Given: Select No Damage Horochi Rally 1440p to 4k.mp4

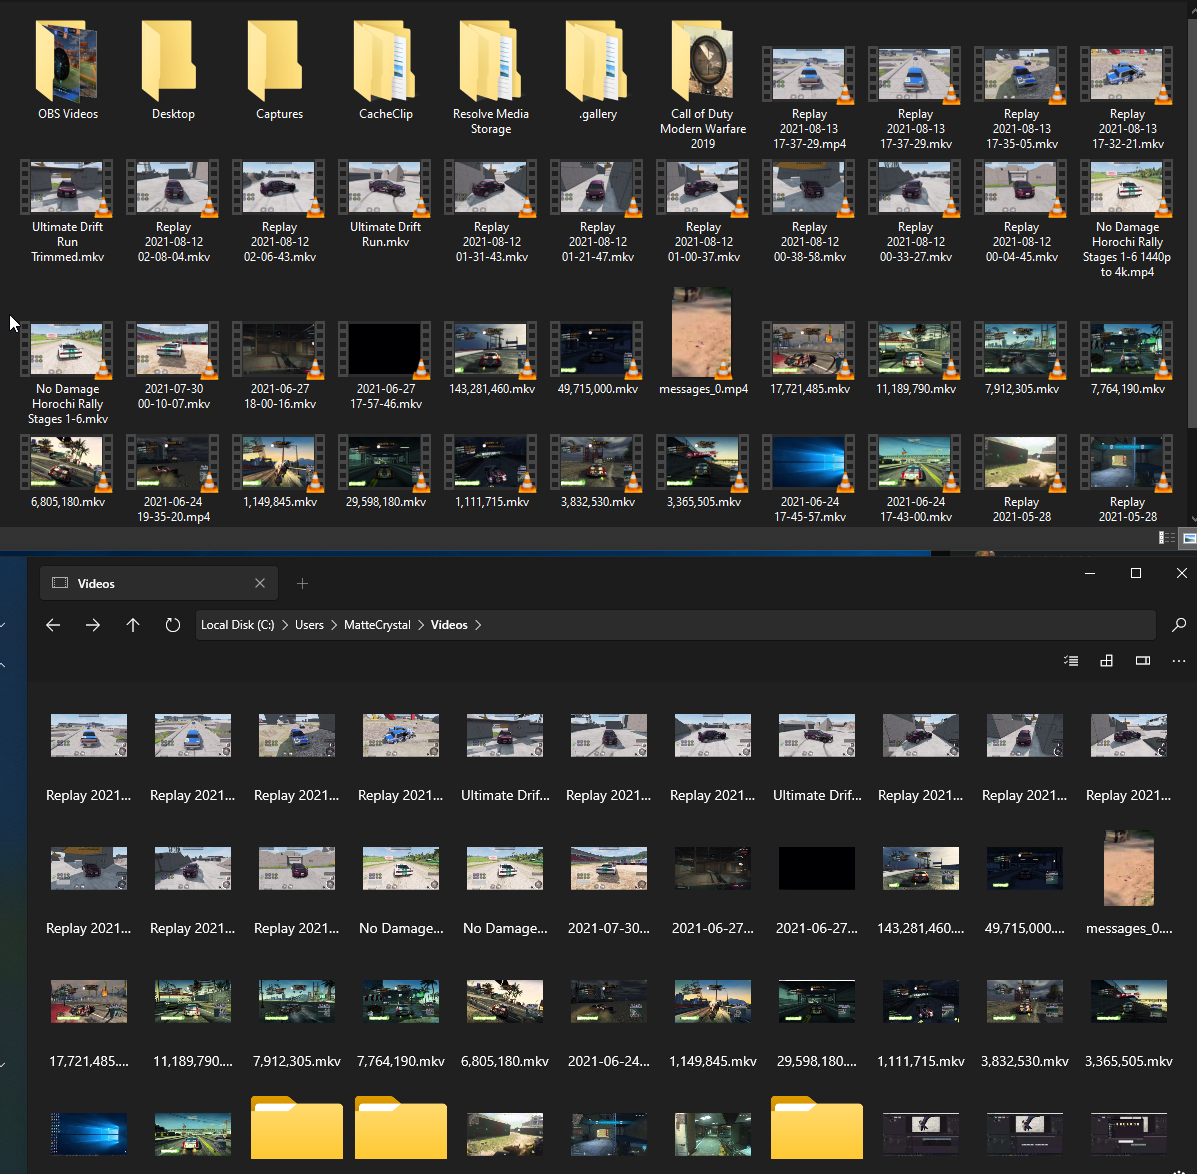Looking at the screenshot, I should tap(1127, 219).
